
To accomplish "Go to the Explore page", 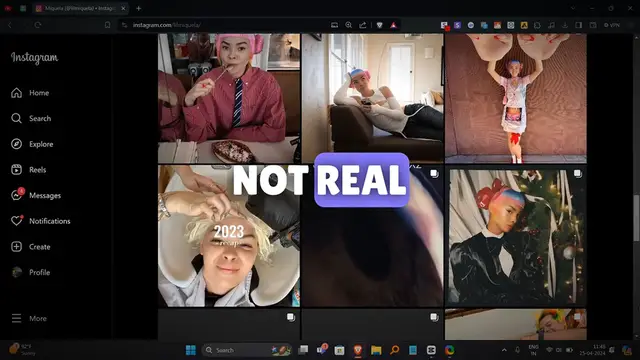I will point(32,144).
